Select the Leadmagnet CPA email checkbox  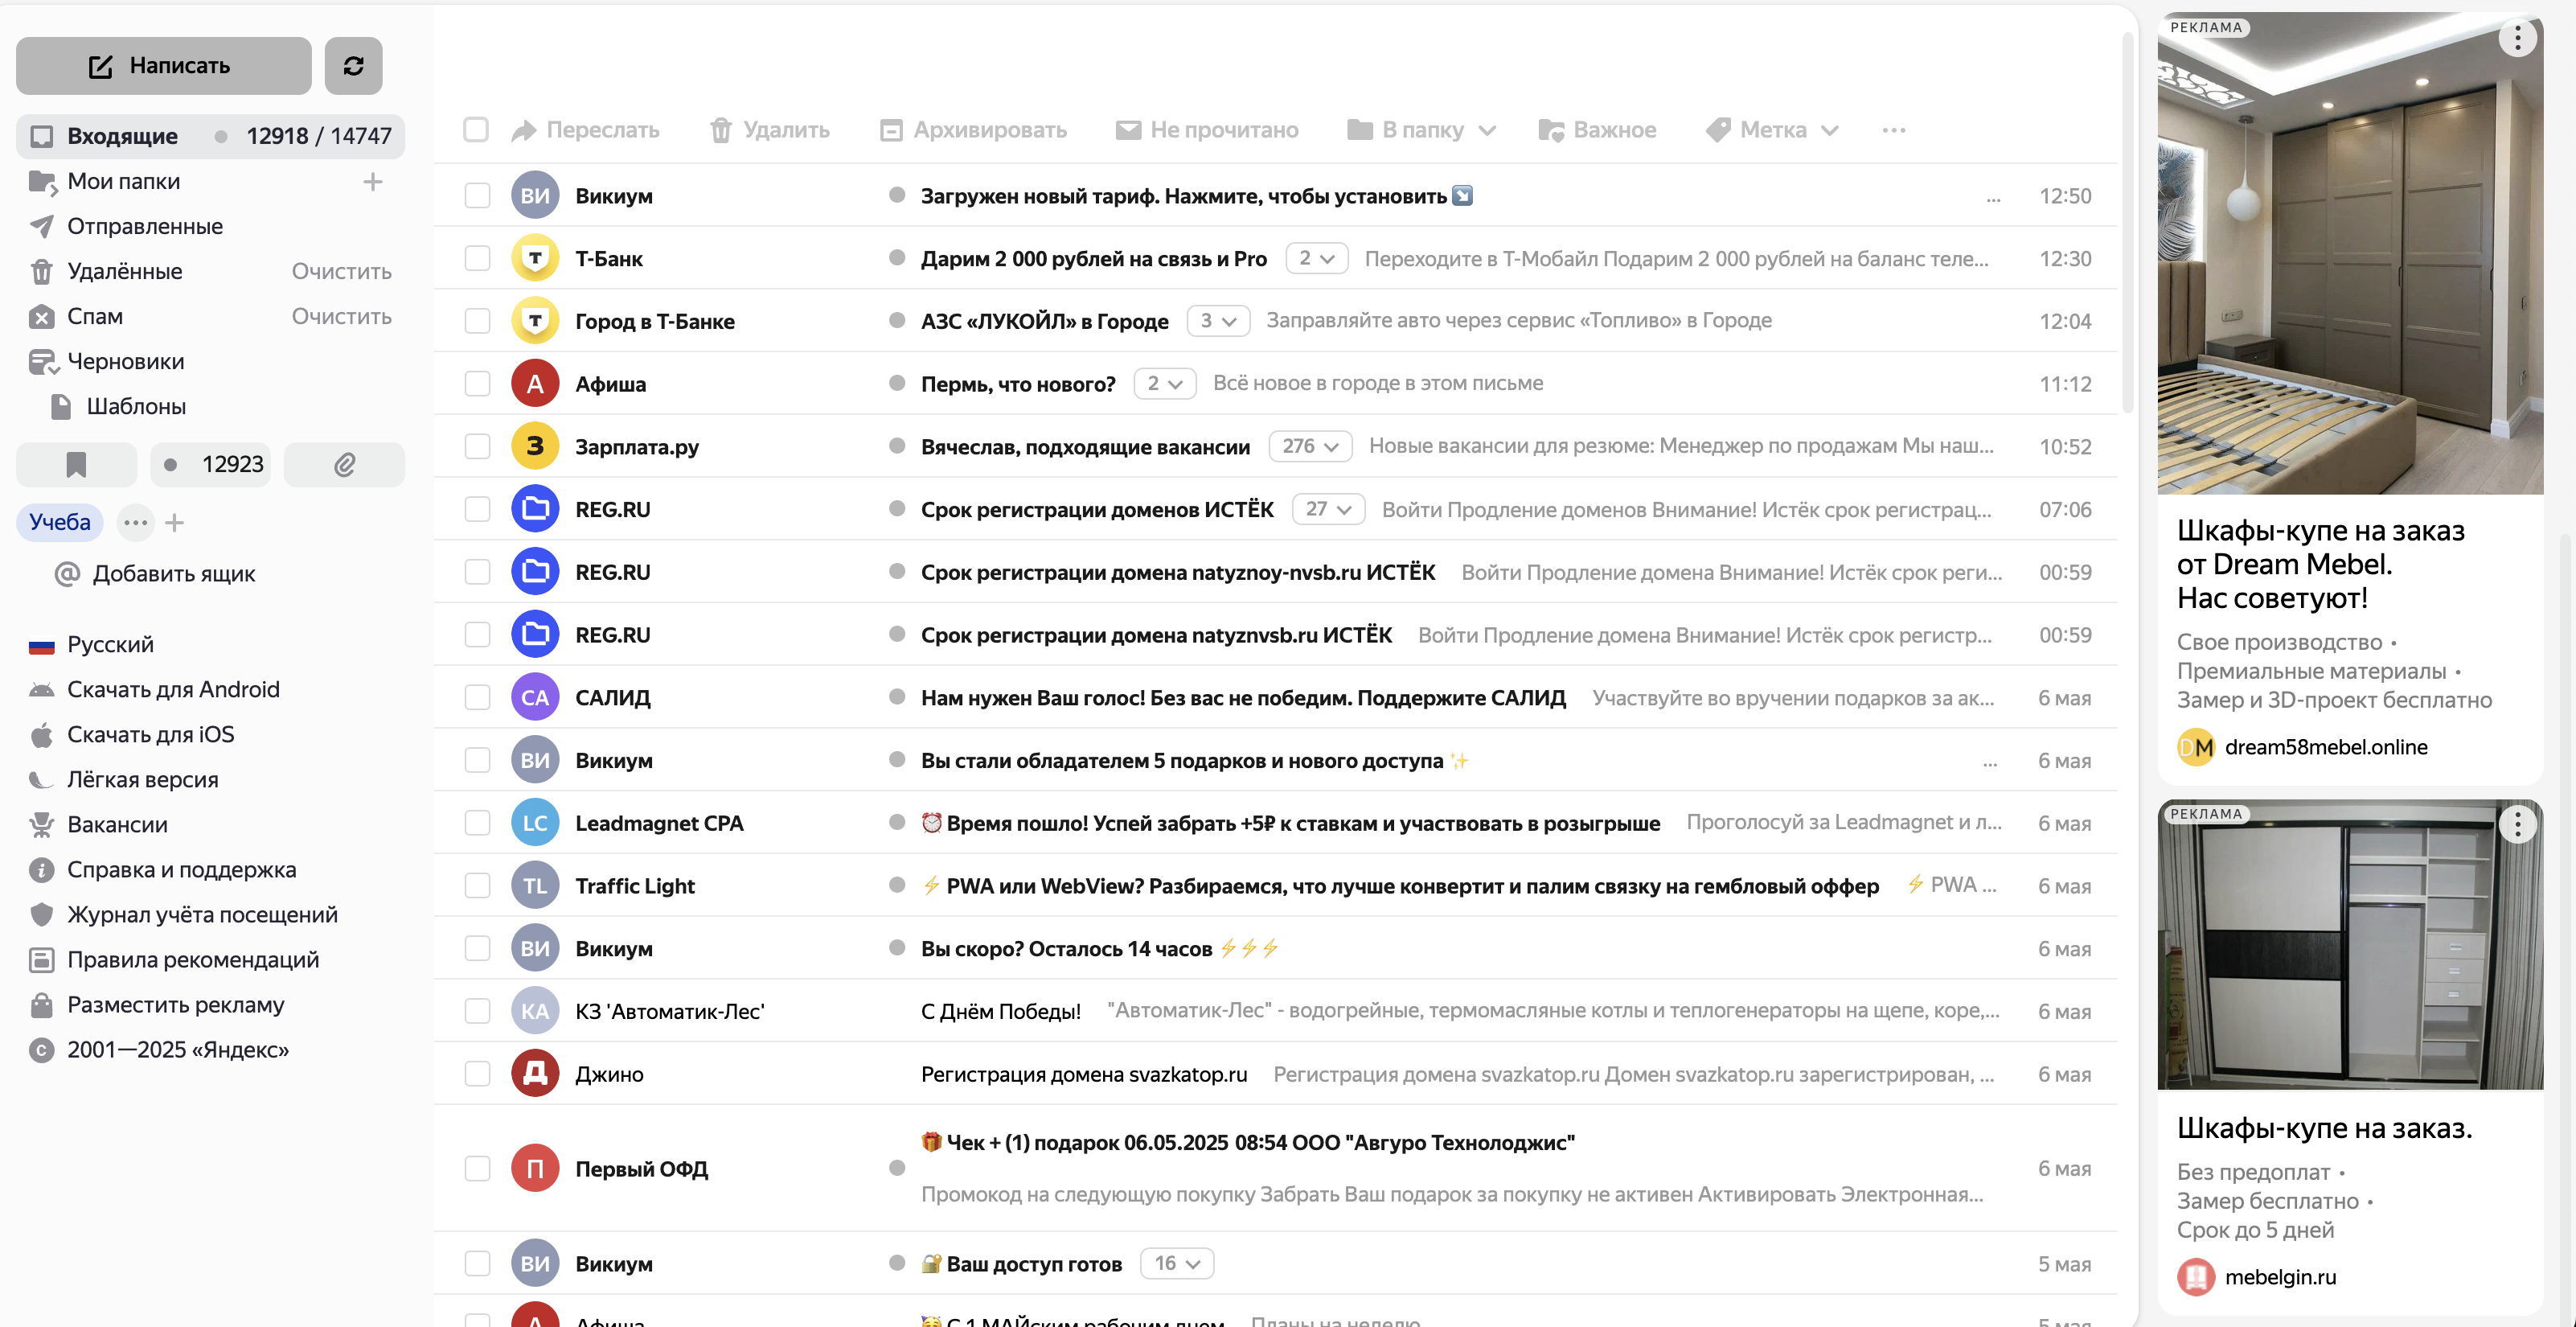[477, 823]
